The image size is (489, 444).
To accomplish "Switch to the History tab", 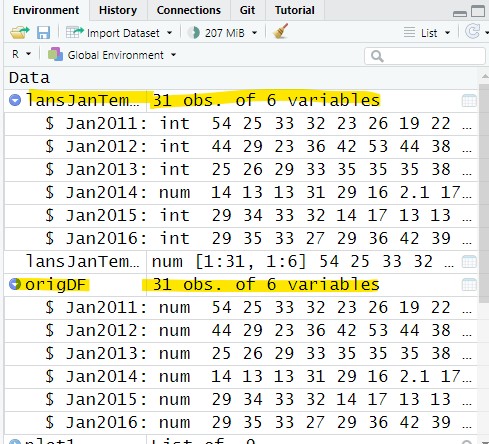I will (118, 10).
